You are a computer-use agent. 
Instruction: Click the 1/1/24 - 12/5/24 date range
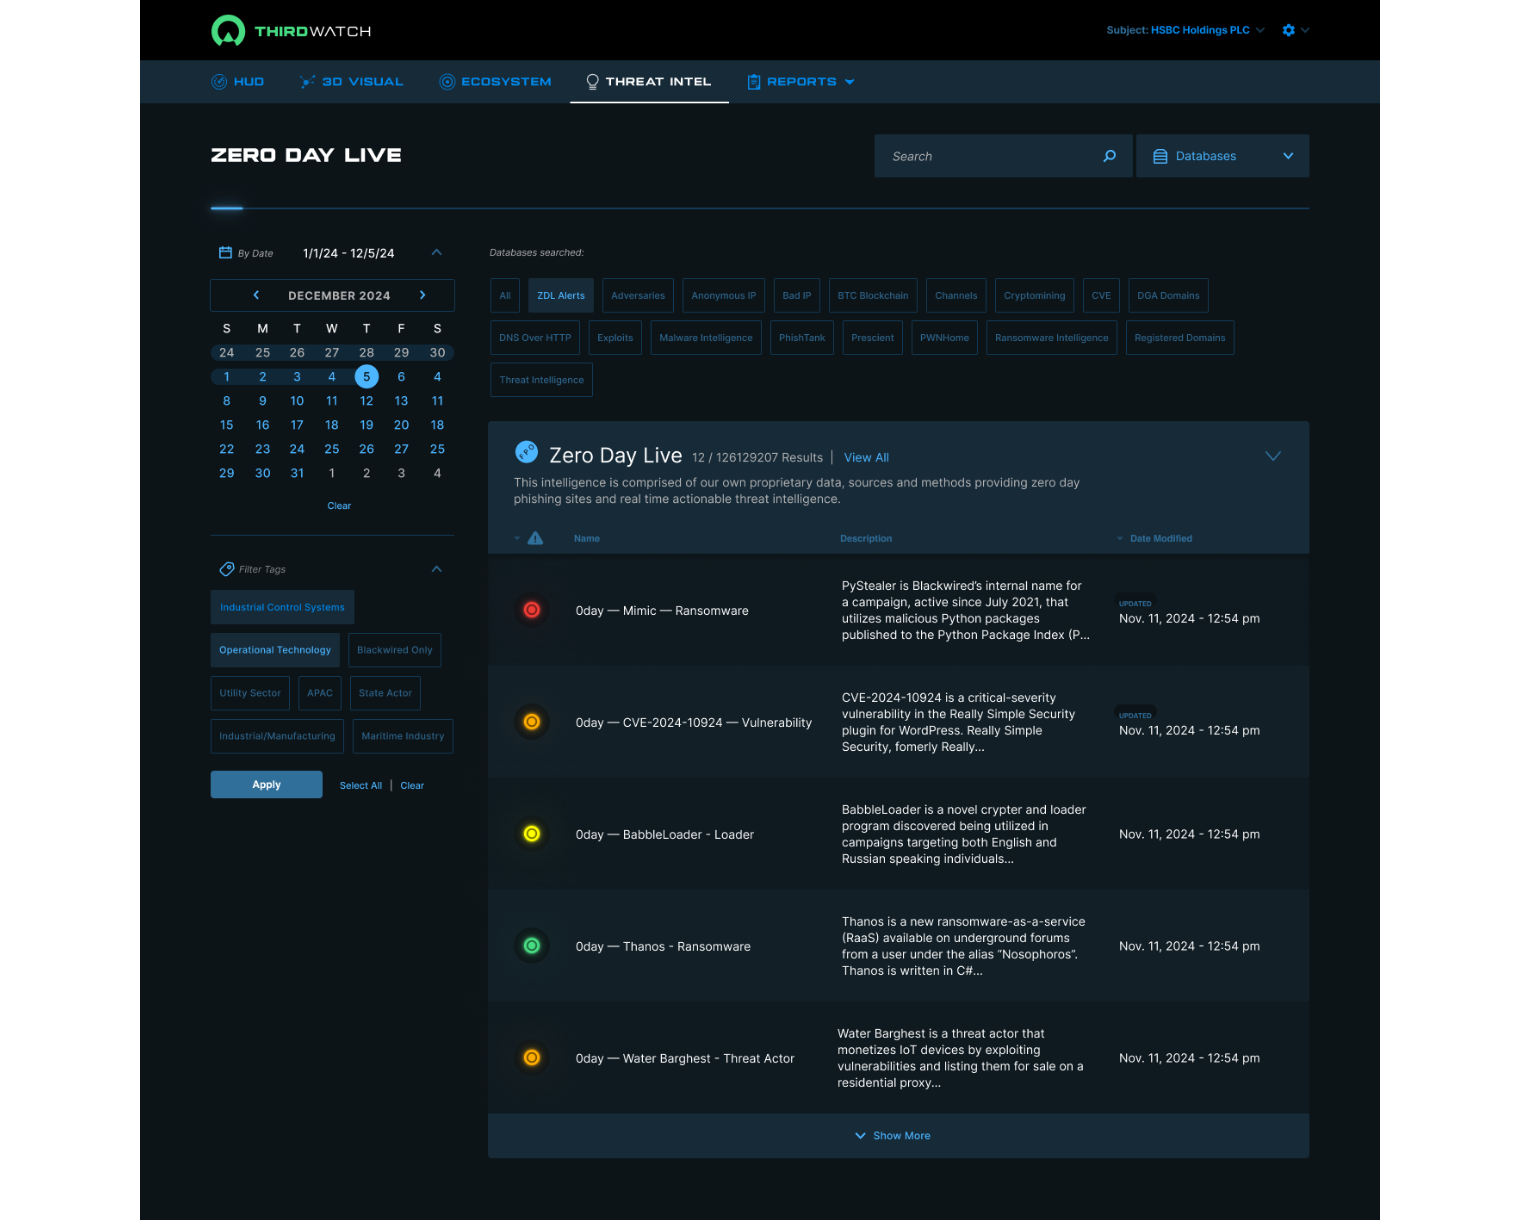coord(349,253)
